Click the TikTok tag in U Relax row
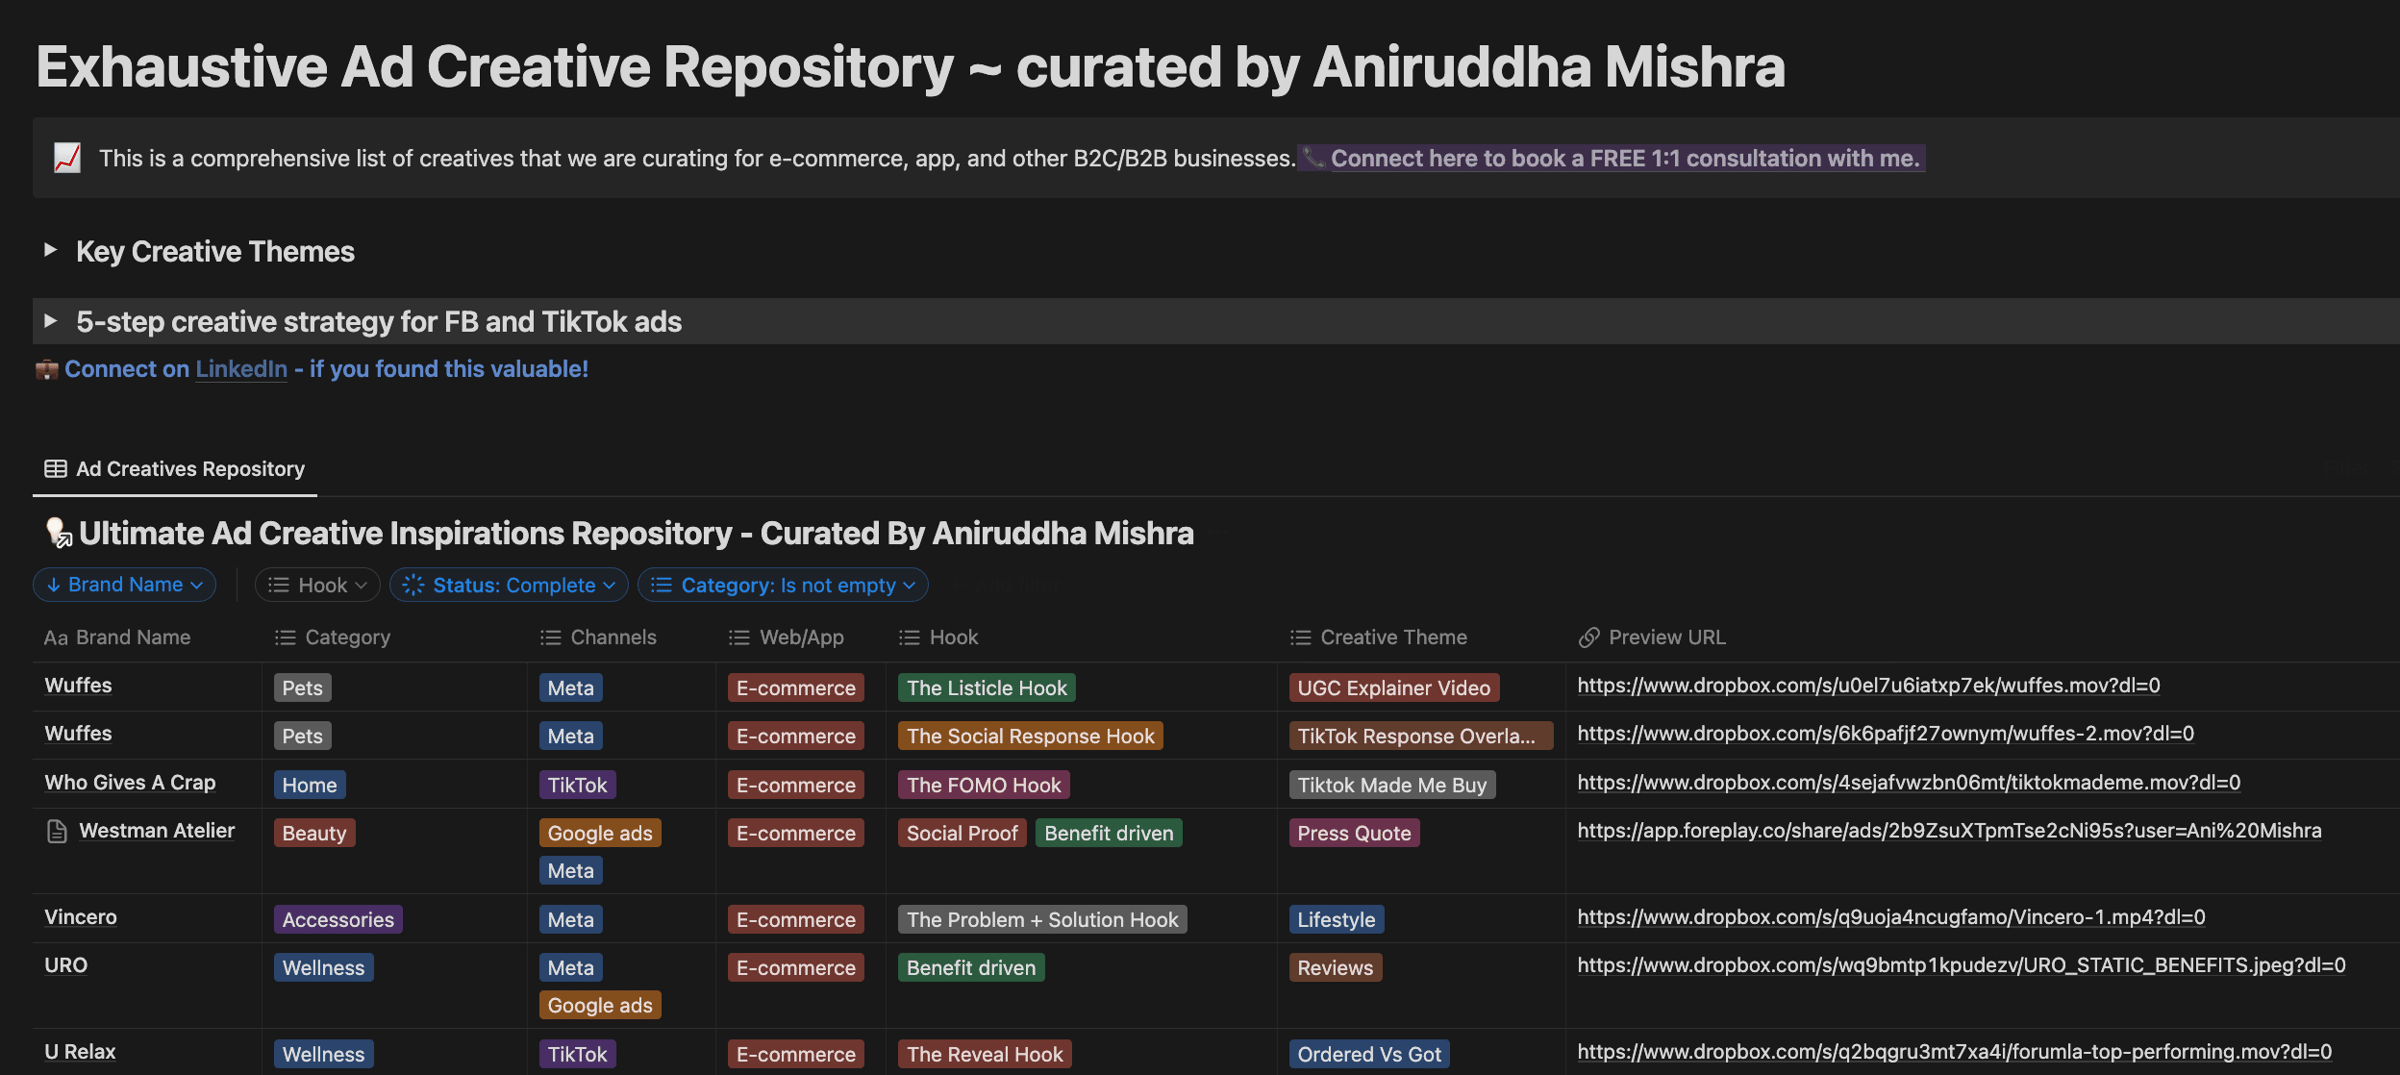 (577, 1054)
